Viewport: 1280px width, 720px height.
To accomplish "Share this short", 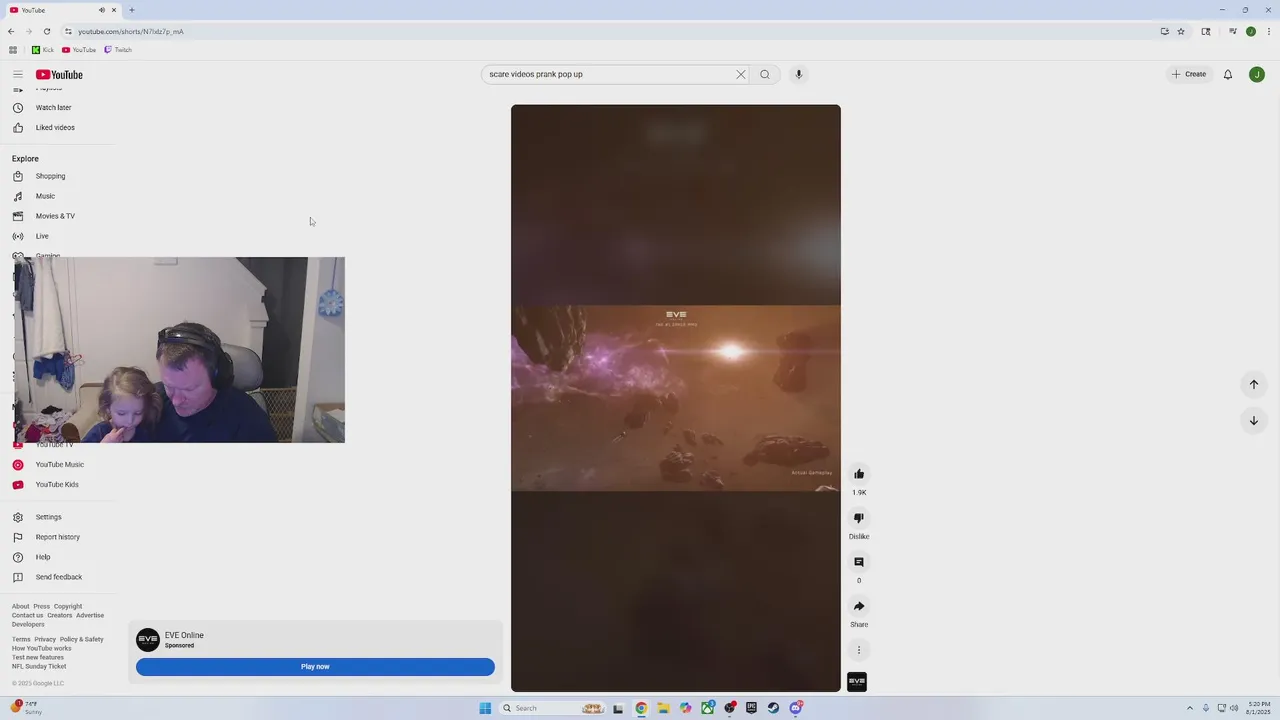I will [x=859, y=606].
